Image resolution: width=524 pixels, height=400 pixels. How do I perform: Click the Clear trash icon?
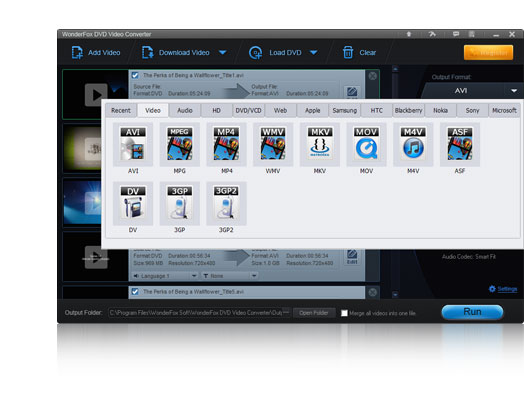pyautogui.click(x=348, y=52)
